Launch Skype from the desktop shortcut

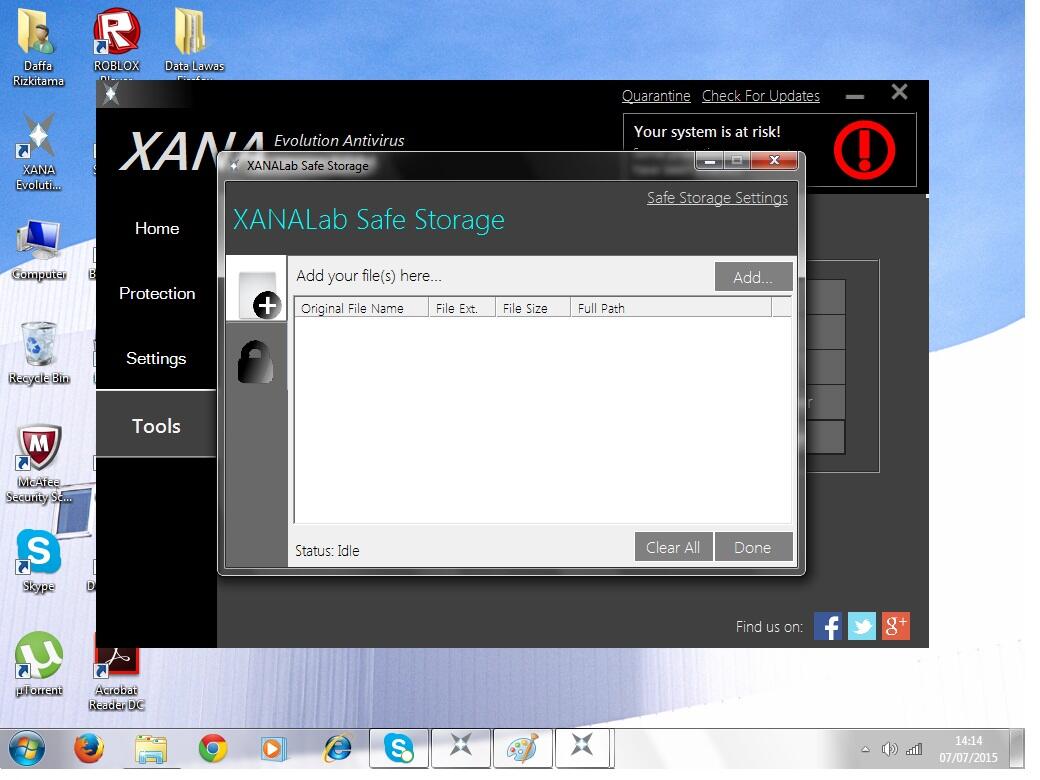(38, 561)
